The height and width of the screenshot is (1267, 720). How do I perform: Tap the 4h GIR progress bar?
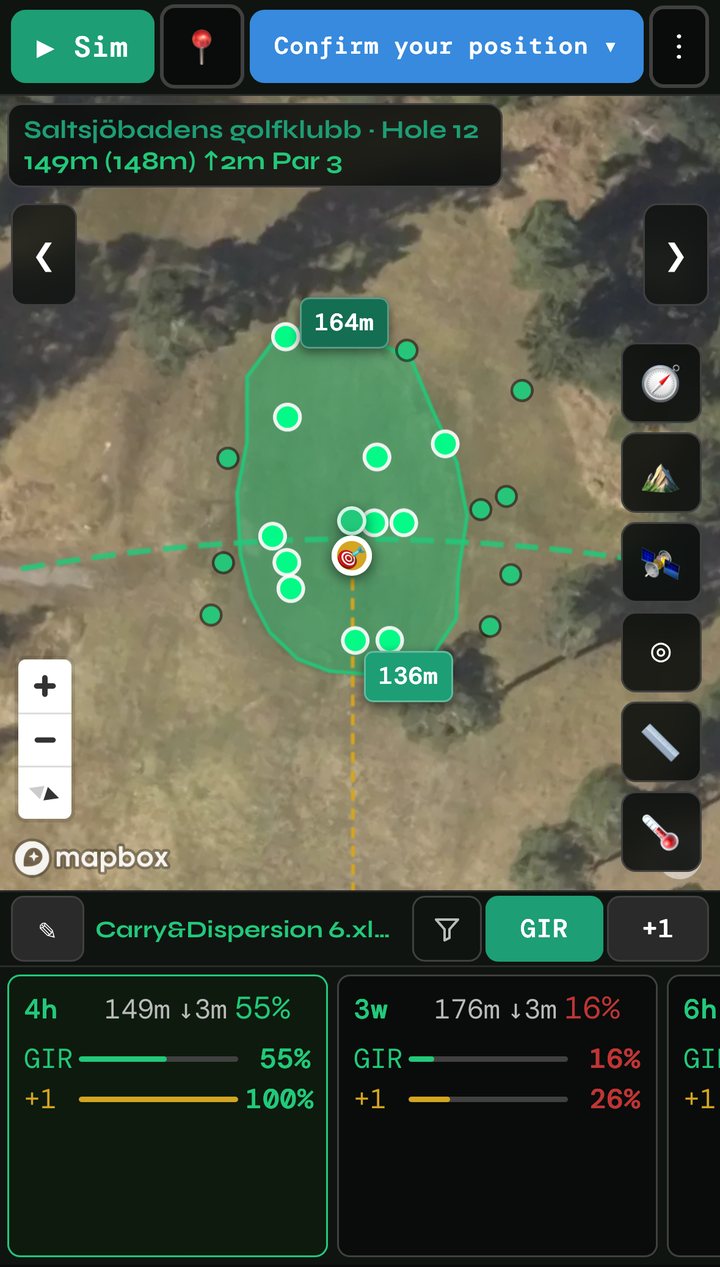click(158, 1059)
